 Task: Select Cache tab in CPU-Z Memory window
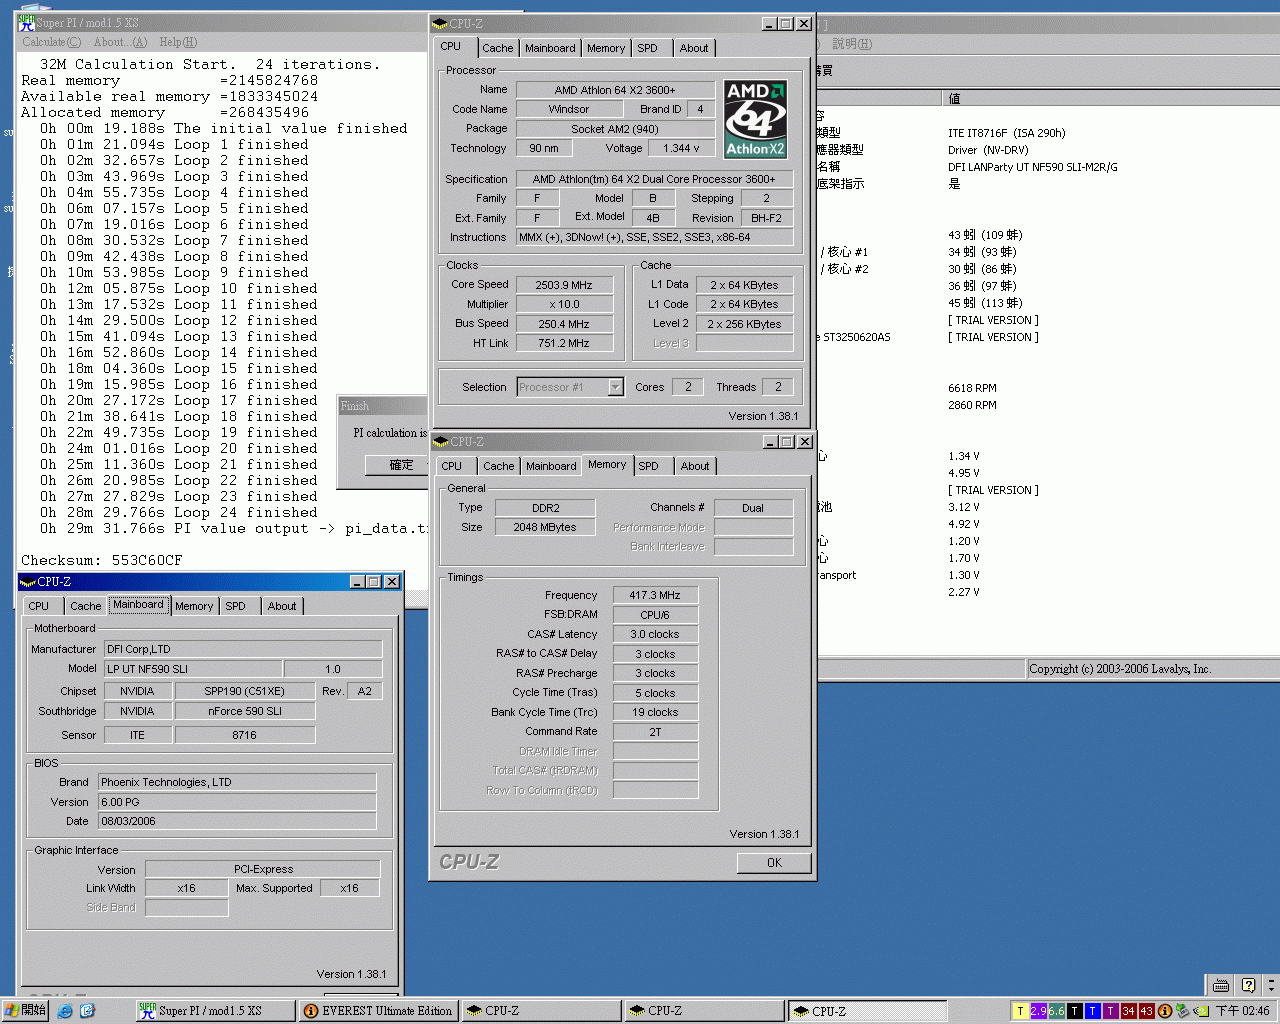(x=498, y=466)
